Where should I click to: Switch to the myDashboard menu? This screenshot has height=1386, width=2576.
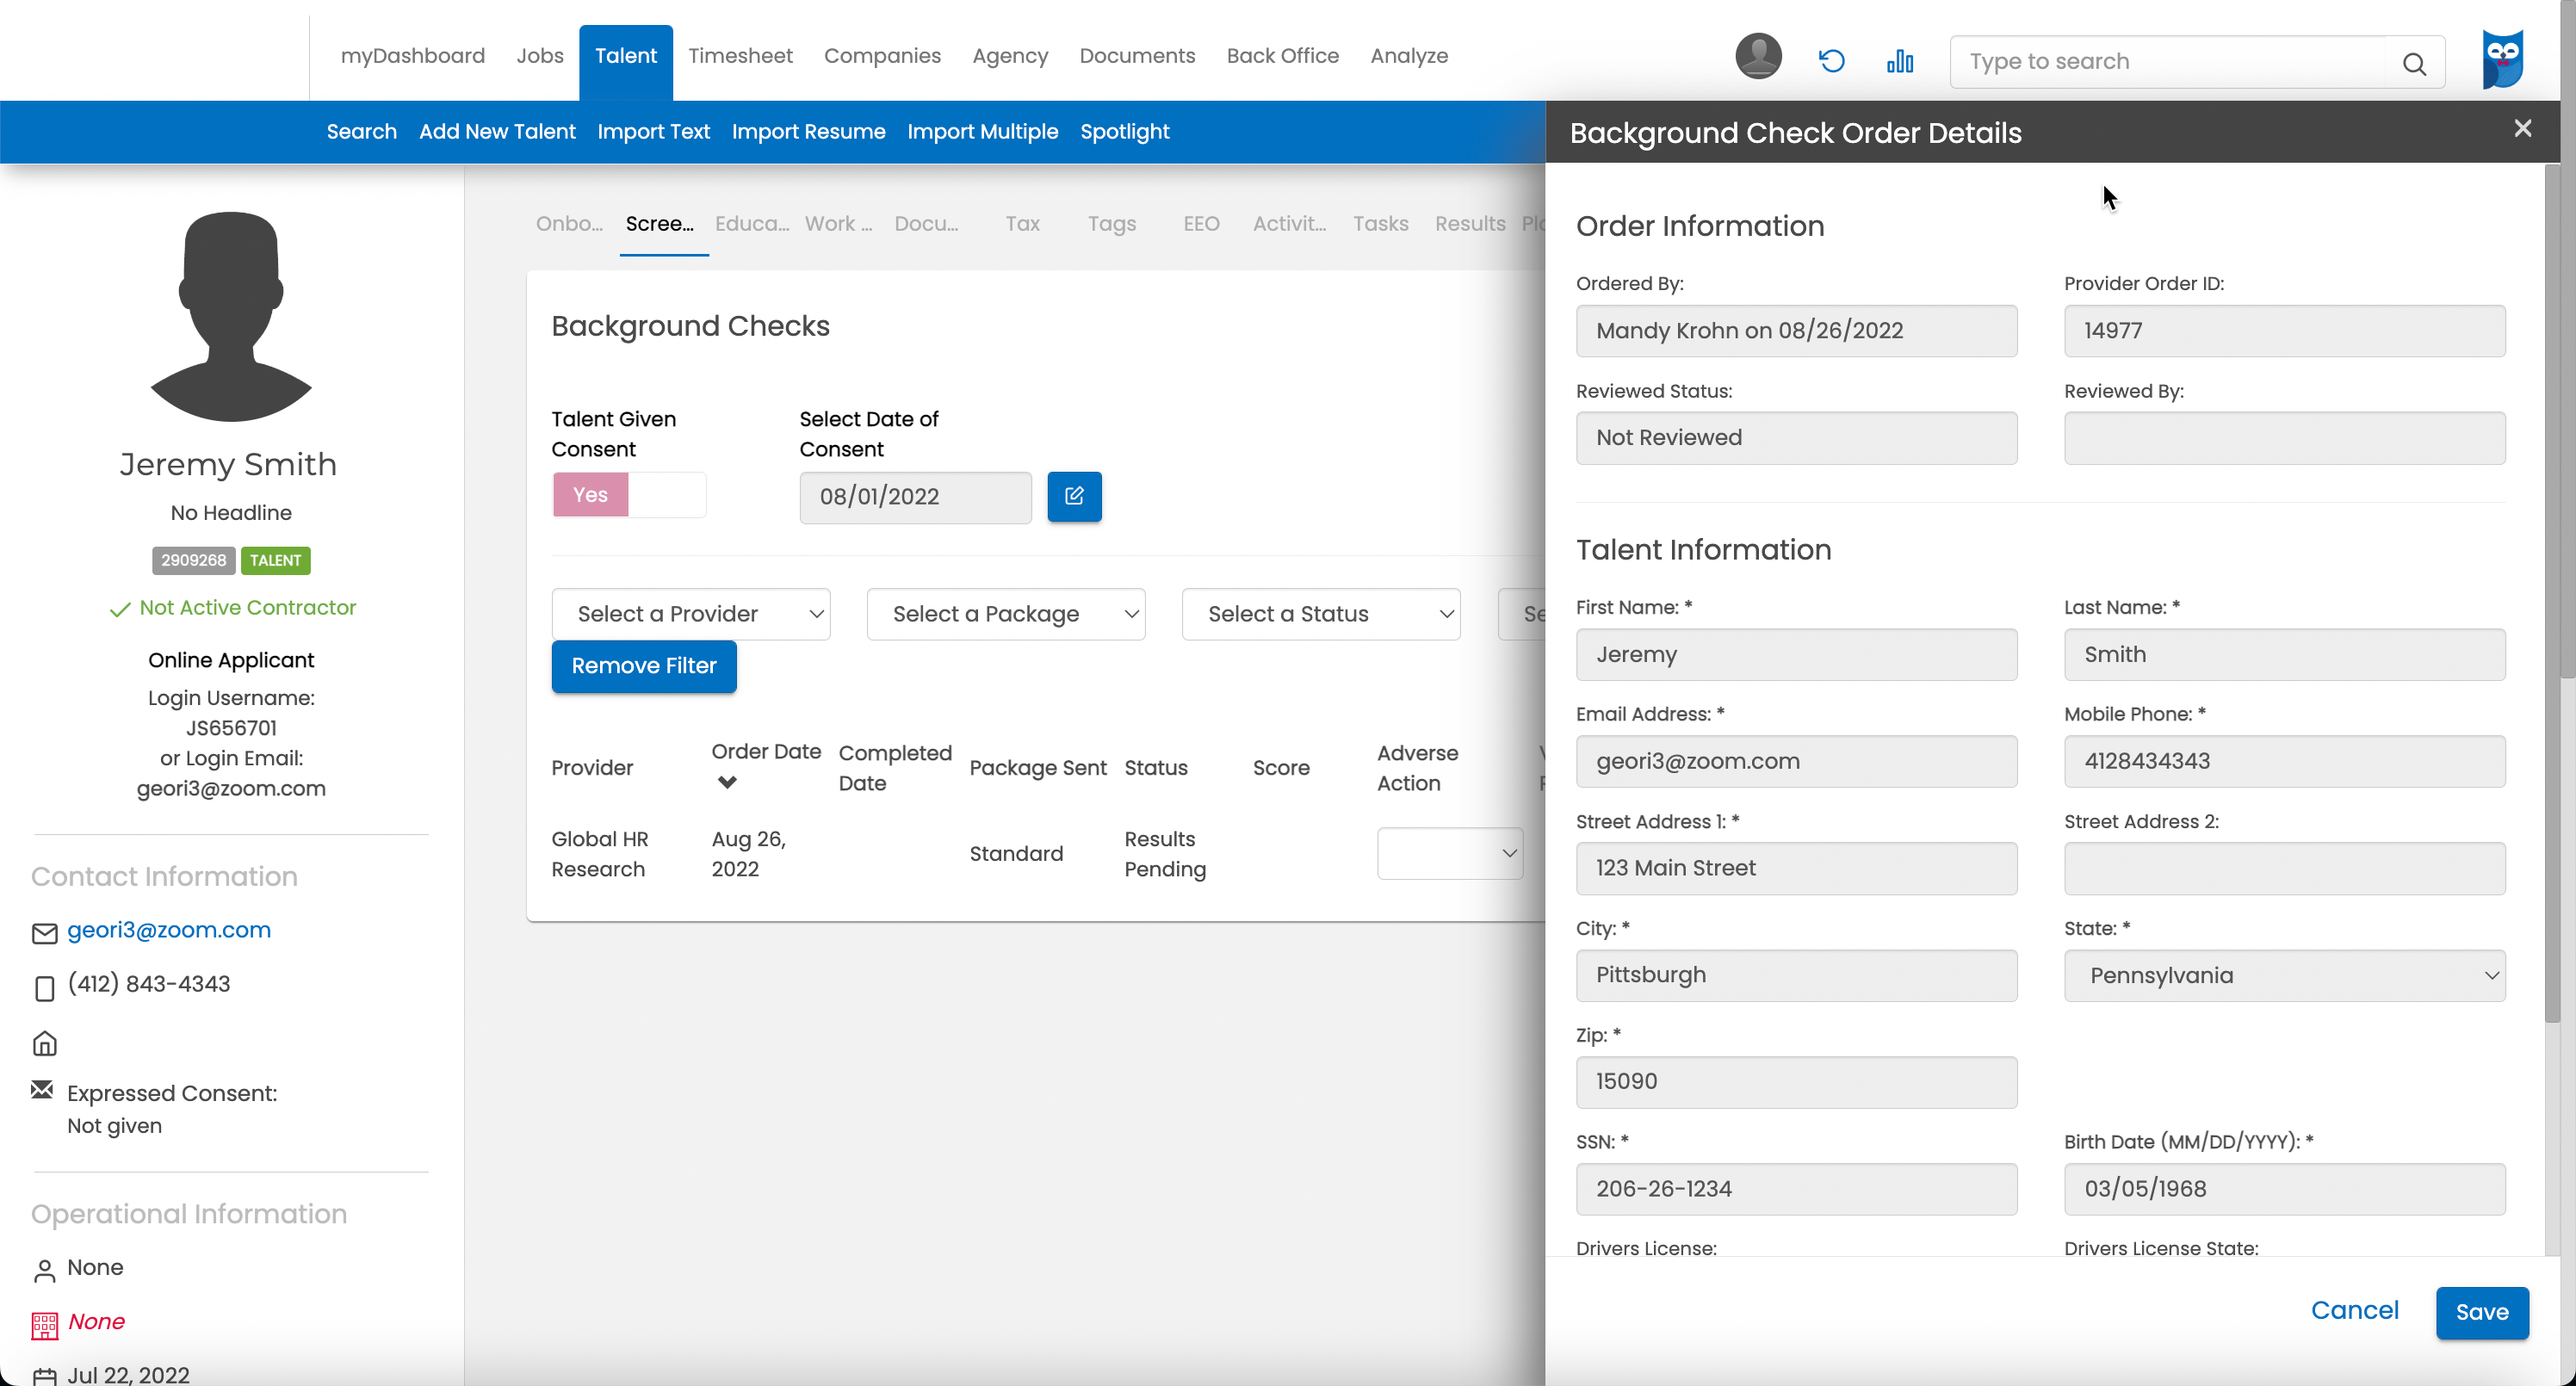[x=412, y=56]
